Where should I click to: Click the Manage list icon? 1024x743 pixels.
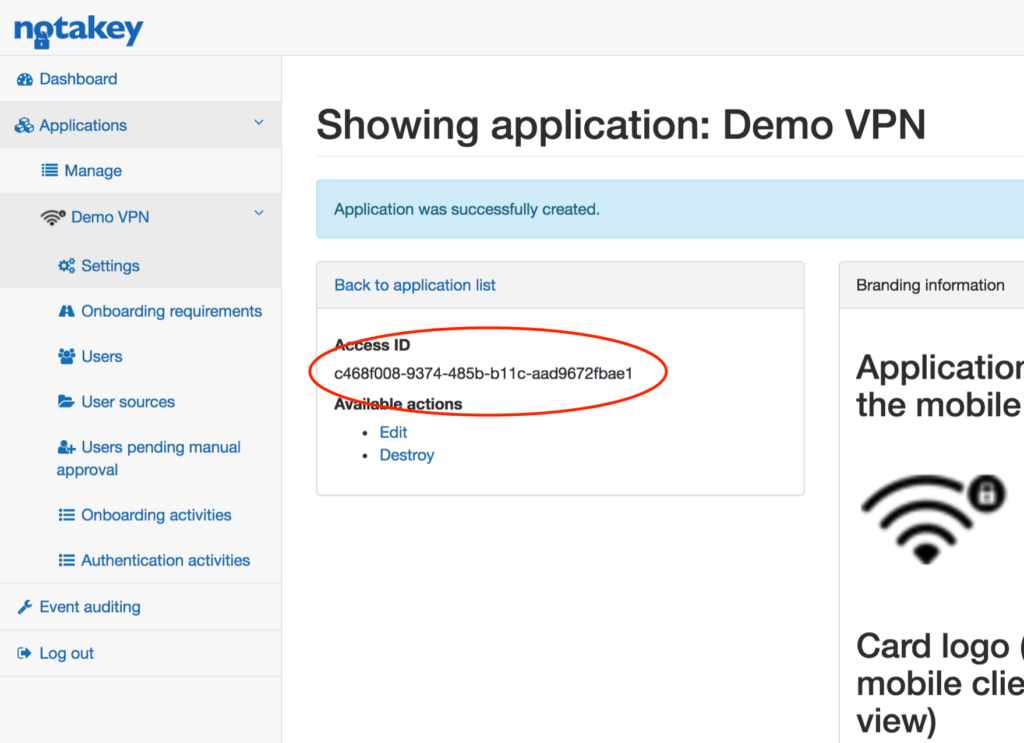49,171
